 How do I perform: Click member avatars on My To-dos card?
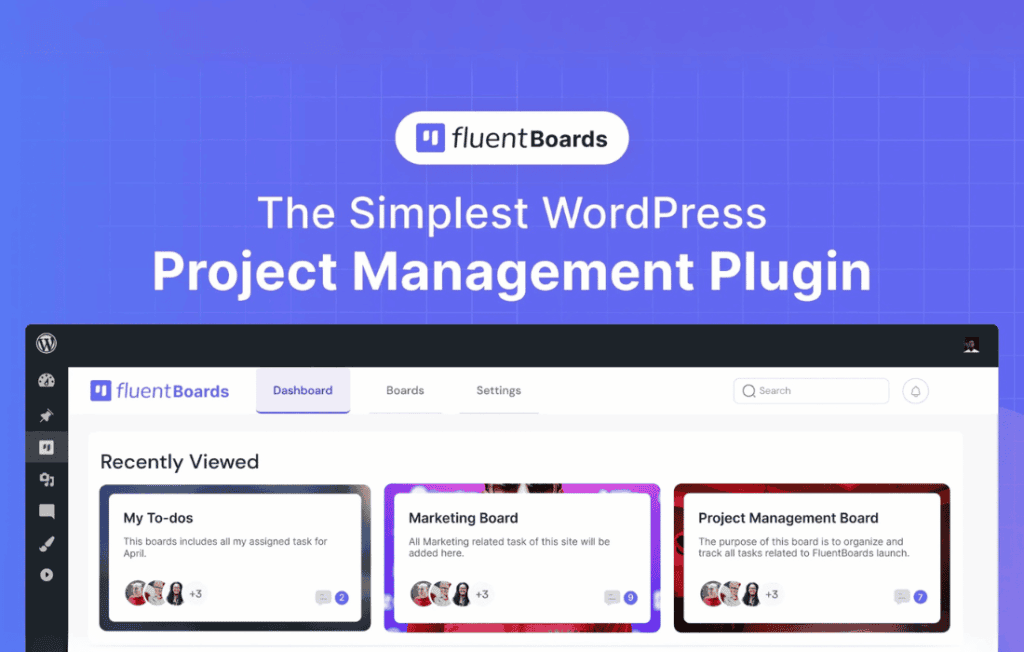(155, 593)
